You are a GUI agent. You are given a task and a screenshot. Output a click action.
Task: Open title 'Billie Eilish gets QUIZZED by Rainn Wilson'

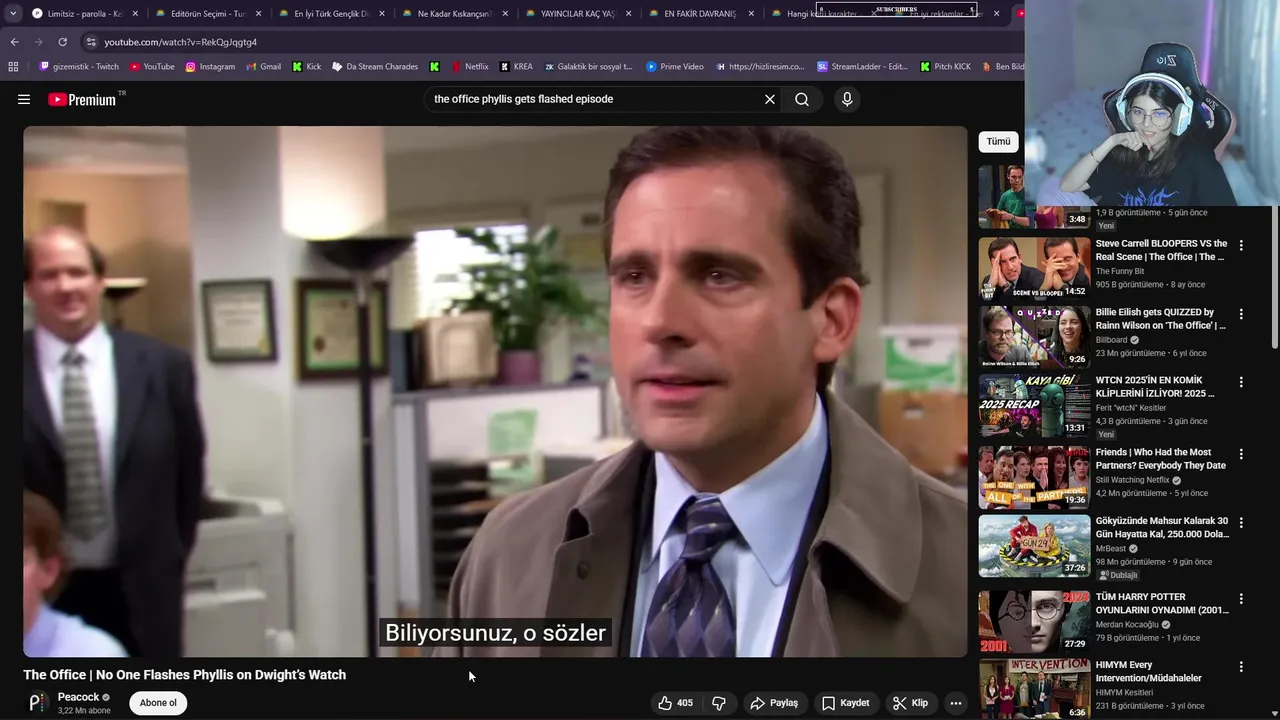click(1160, 318)
